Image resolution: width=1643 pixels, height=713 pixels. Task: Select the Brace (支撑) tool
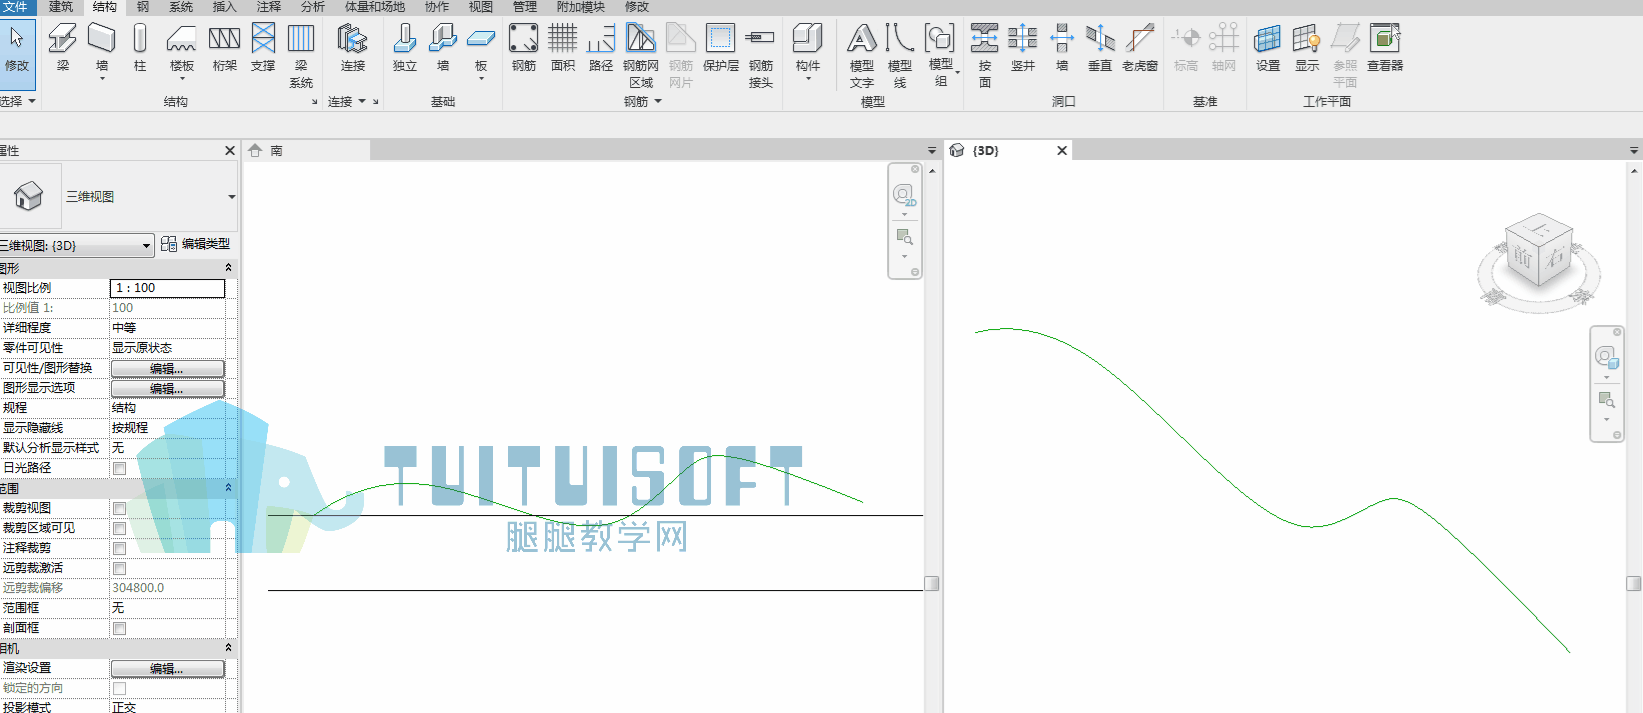(x=263, y=47)
